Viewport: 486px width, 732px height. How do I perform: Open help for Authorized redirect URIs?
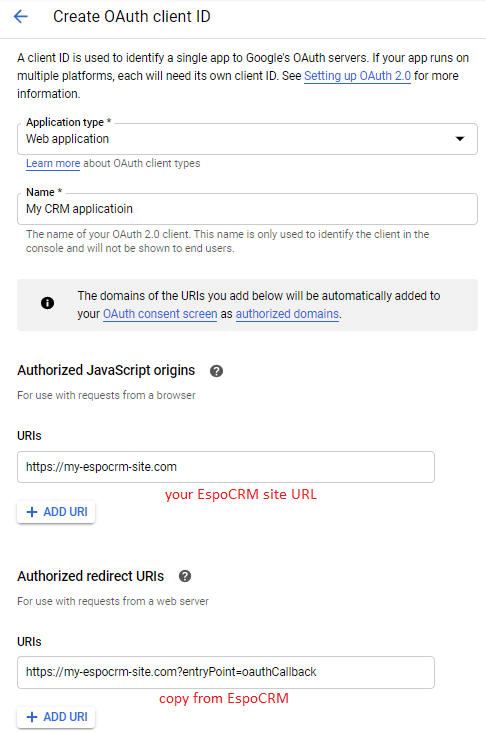pyautogui.click(x=185, y=576)
